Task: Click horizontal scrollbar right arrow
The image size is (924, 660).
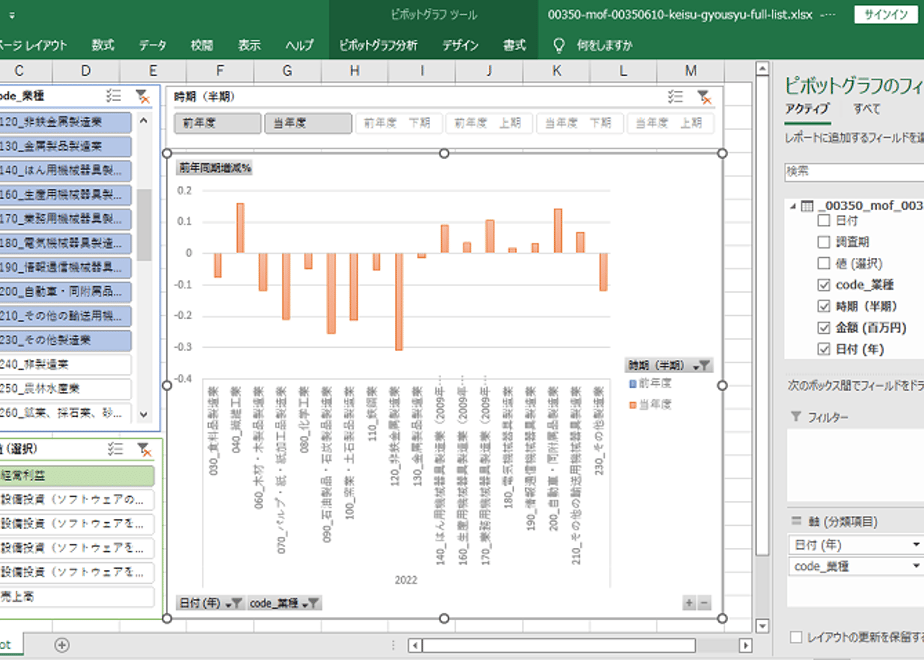Action: coord(745,645)
